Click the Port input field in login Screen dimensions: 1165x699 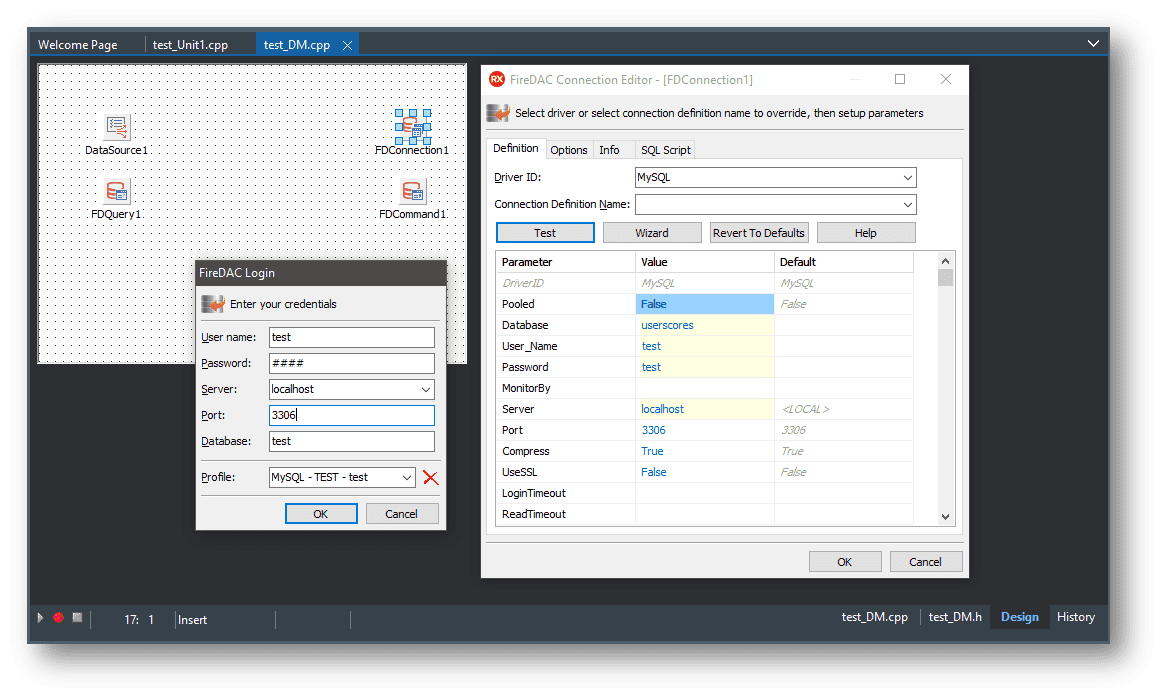click(351, 415)
